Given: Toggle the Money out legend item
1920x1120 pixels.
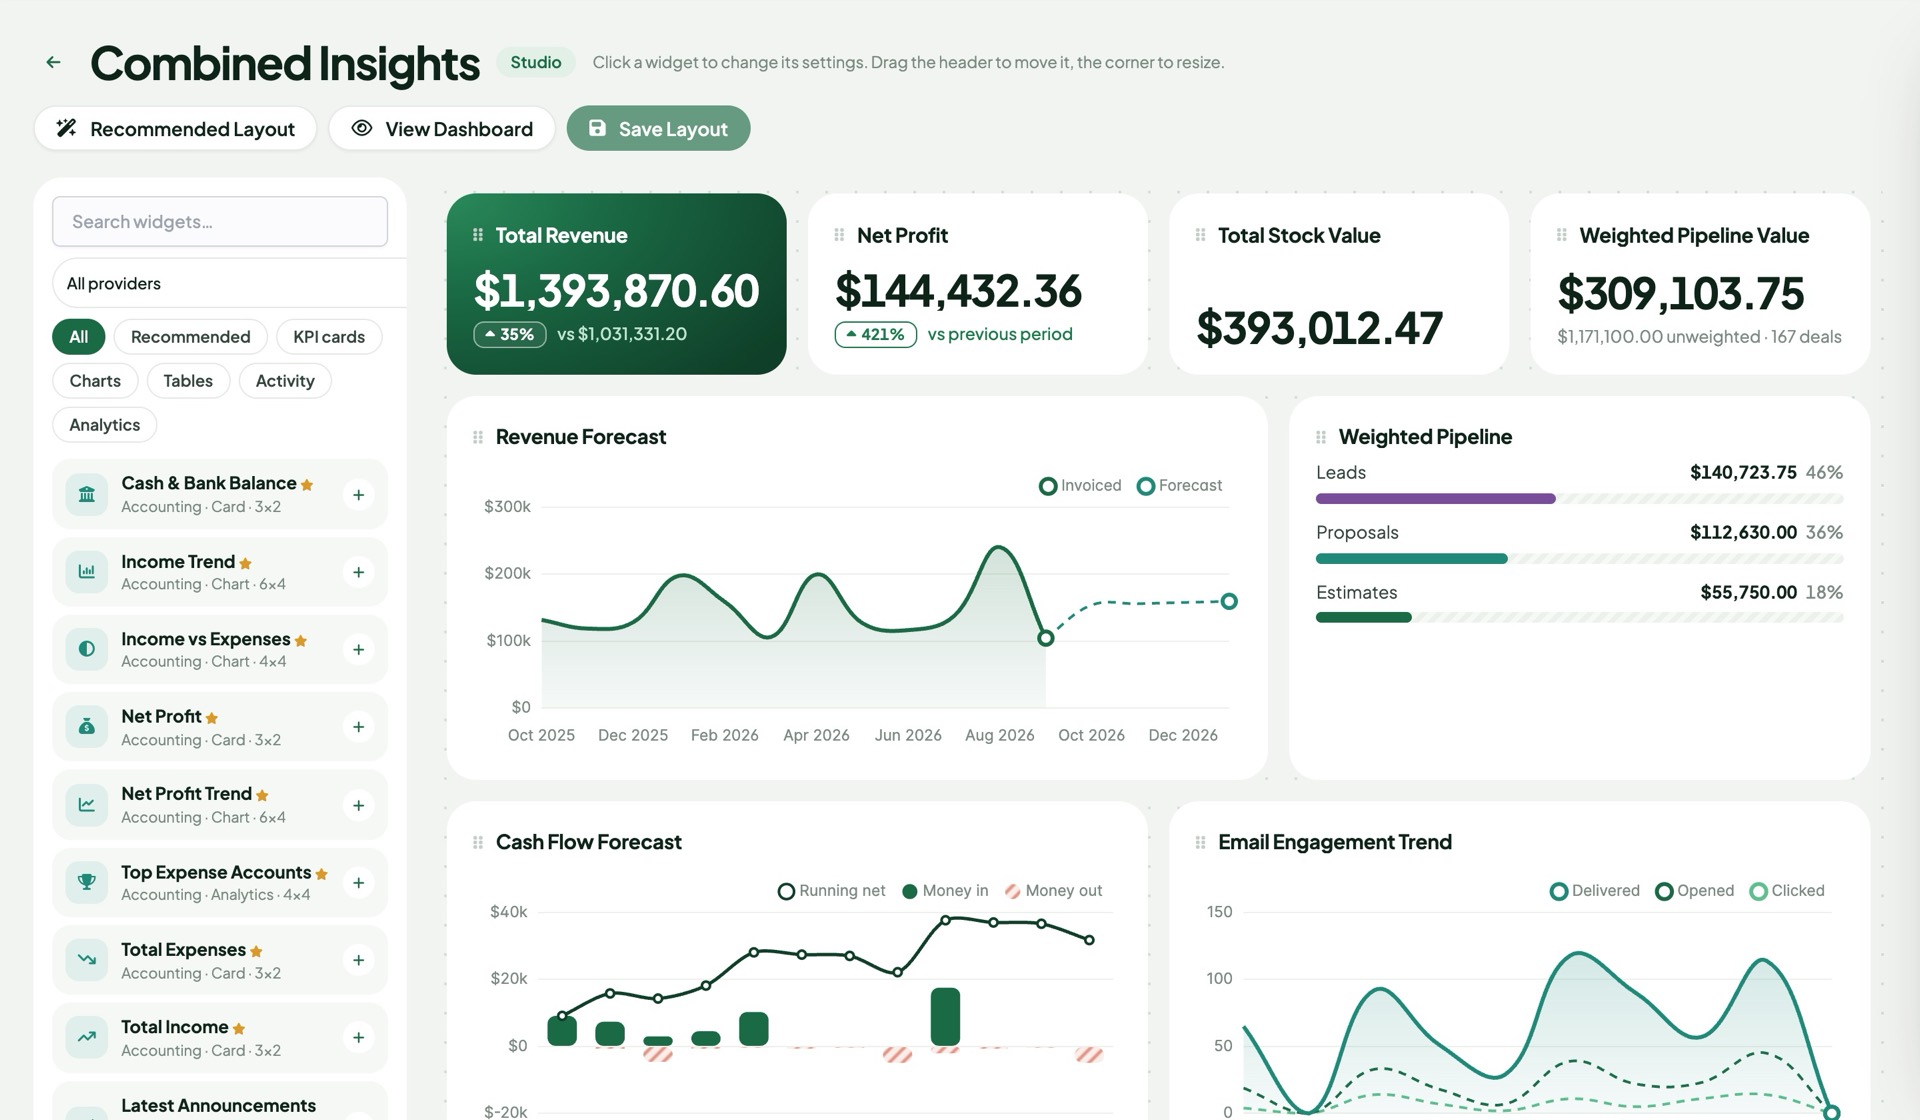Looking at the screenshot, I should tap(1053, 891).
